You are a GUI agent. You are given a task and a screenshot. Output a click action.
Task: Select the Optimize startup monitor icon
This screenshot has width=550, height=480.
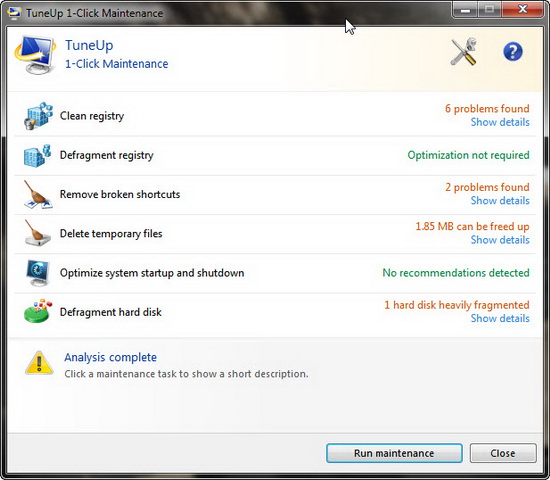click(38, 273)
